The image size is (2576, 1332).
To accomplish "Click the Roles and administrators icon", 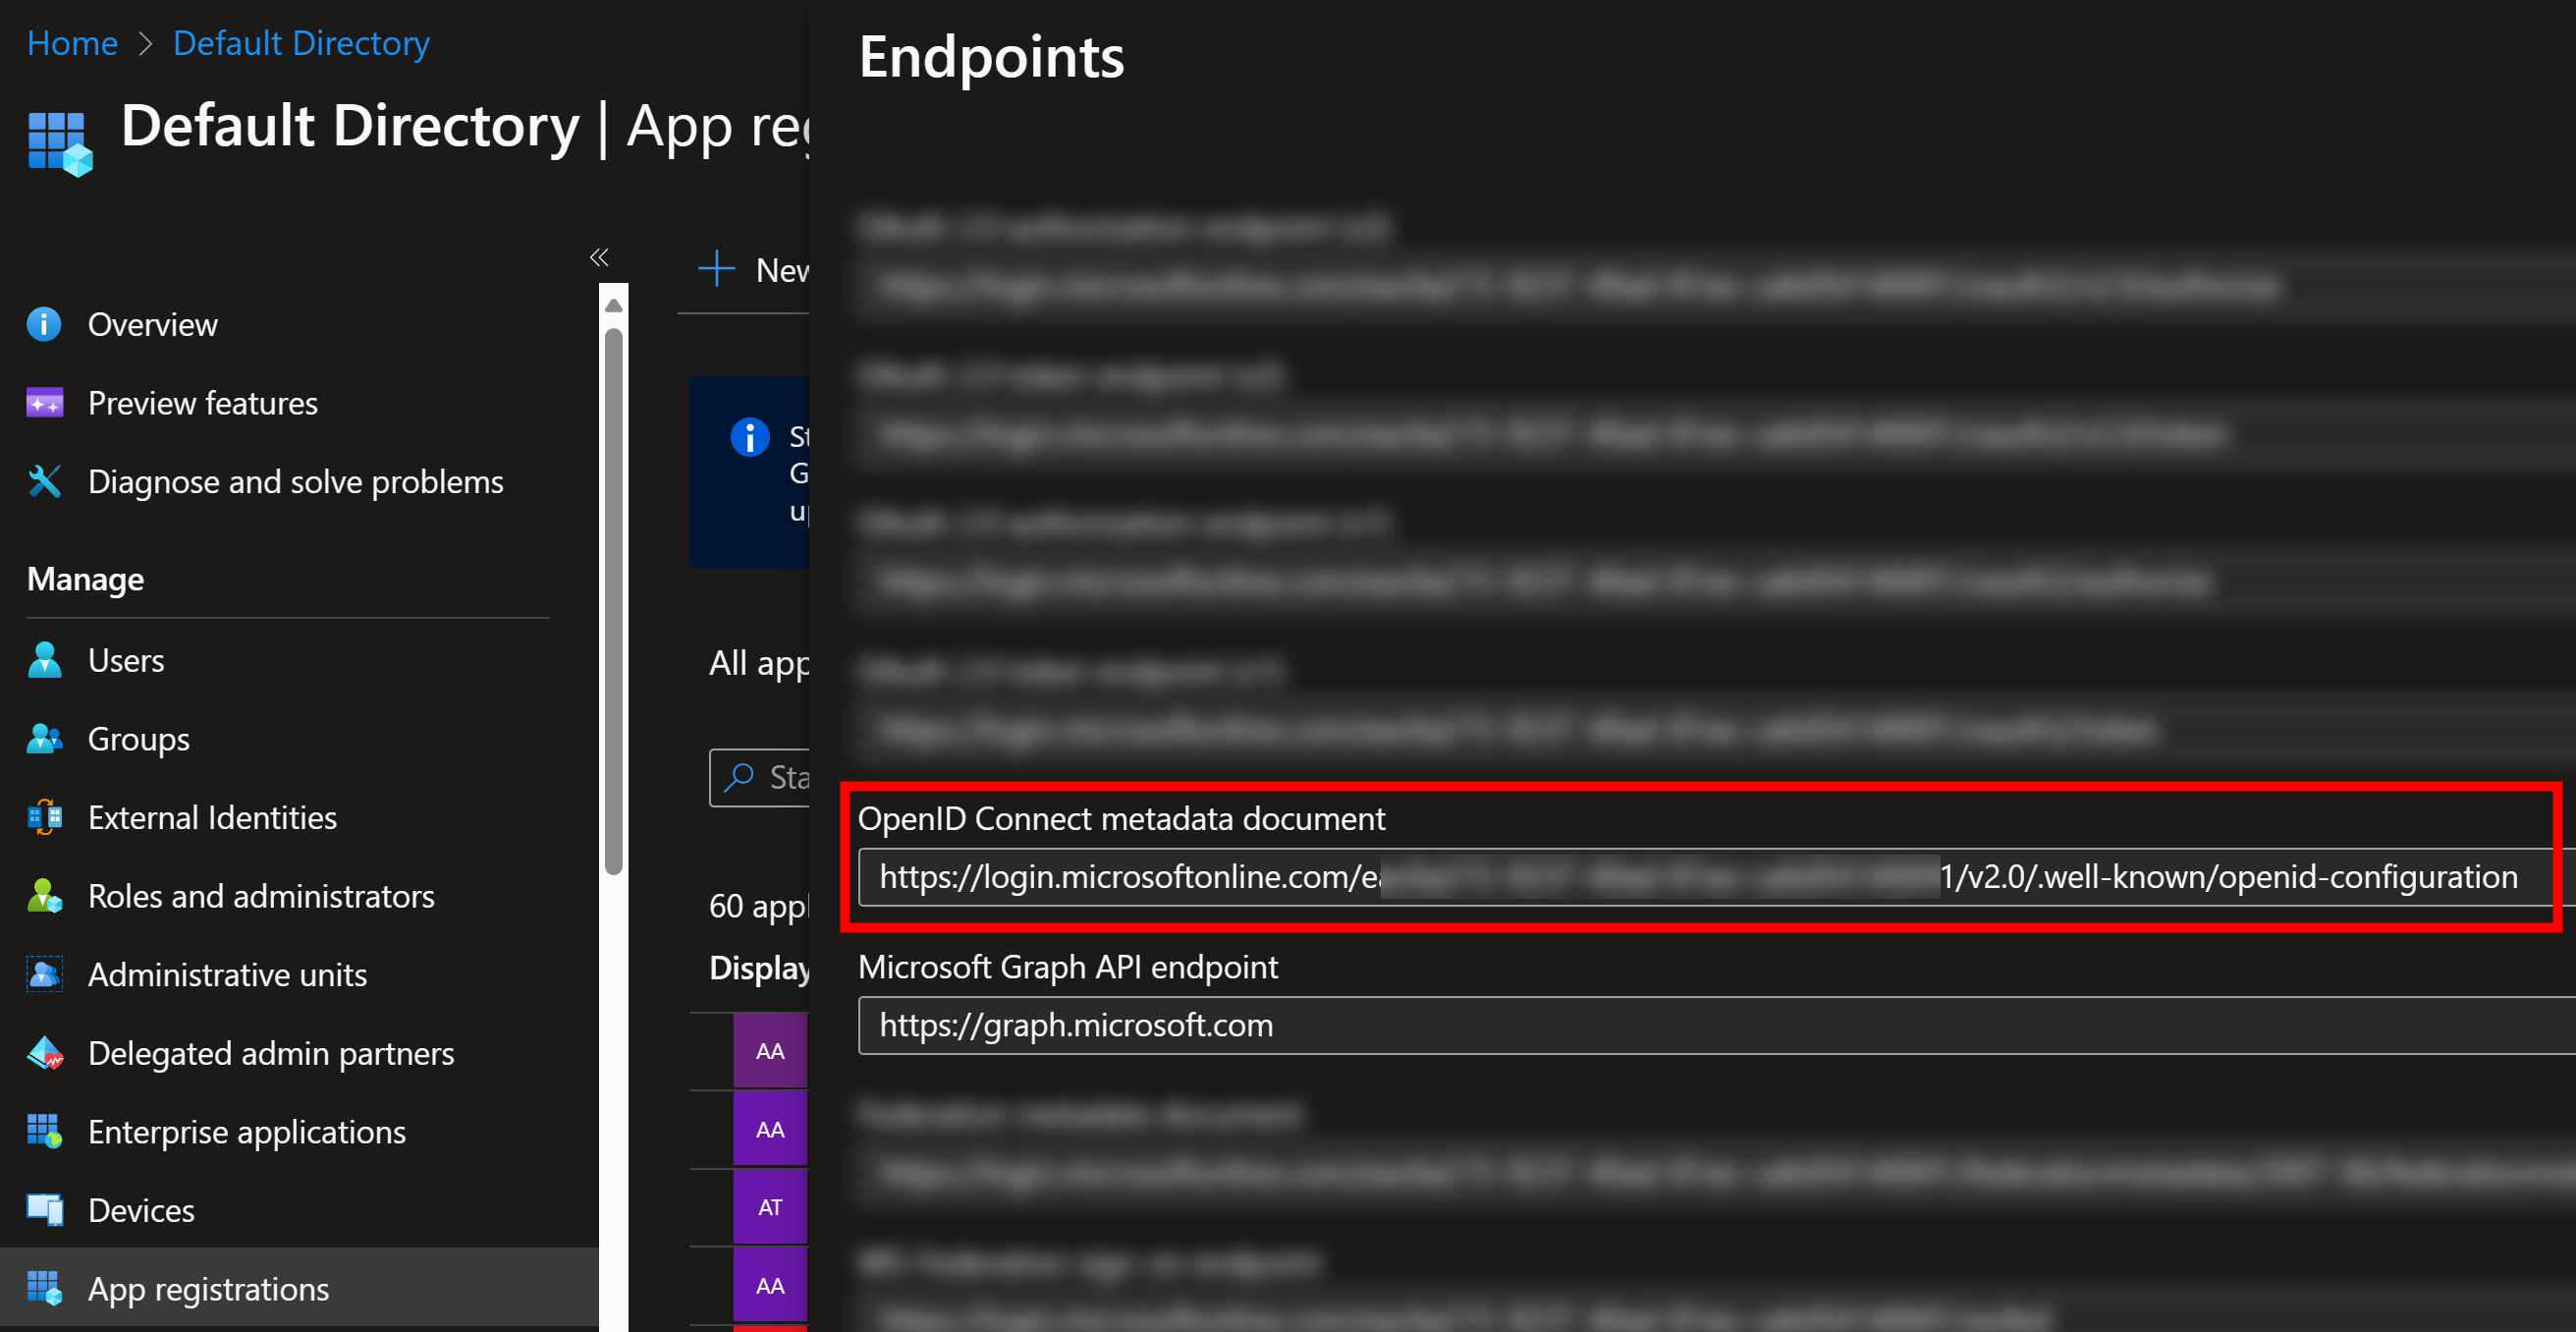I will pyautogui.click(x=44, y=896).
